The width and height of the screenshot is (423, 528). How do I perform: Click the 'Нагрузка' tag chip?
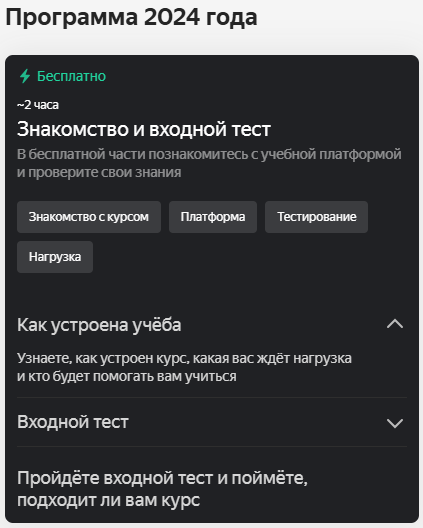coord(55,257)
